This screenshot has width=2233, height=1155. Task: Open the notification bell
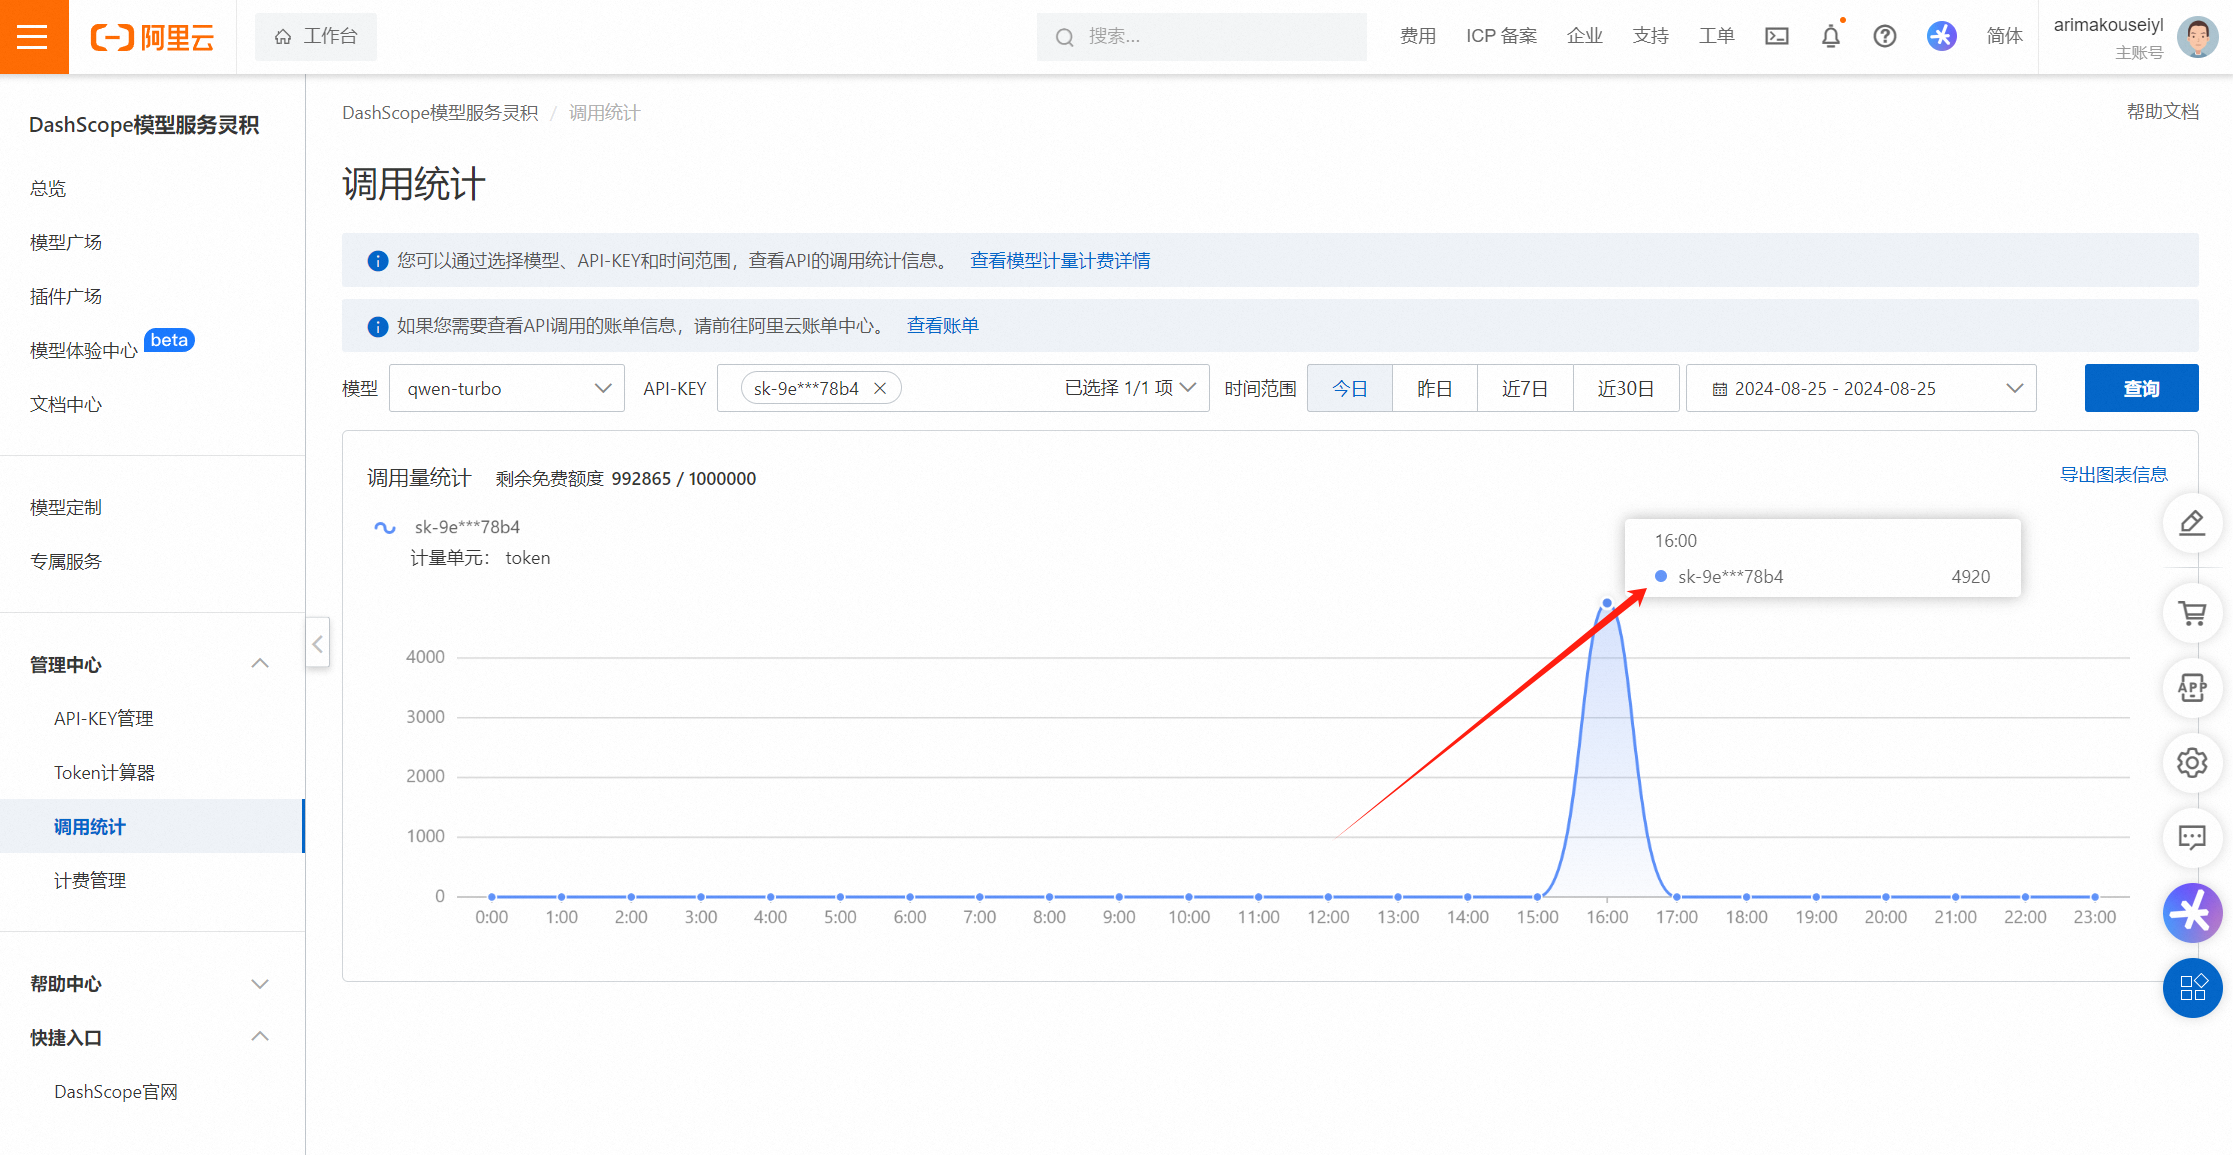1831,37
